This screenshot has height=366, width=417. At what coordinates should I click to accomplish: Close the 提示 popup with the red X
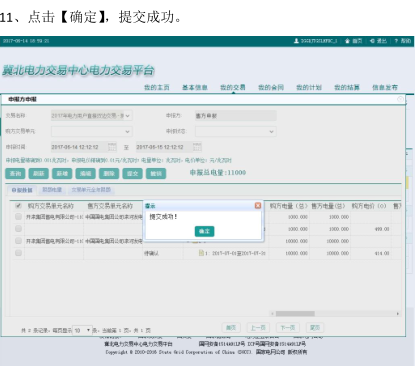pyautogui.click(x=258, y=206)
